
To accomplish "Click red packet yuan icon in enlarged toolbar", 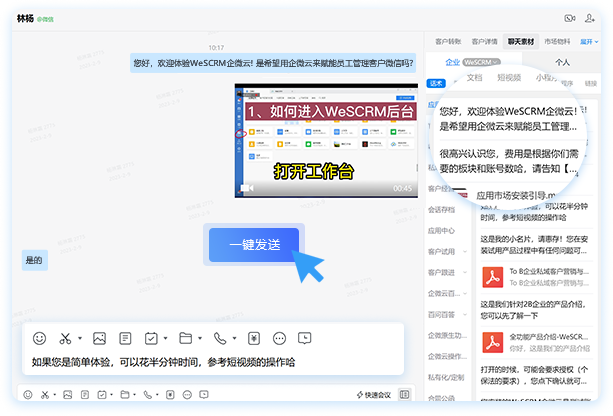I will (254, 338).
